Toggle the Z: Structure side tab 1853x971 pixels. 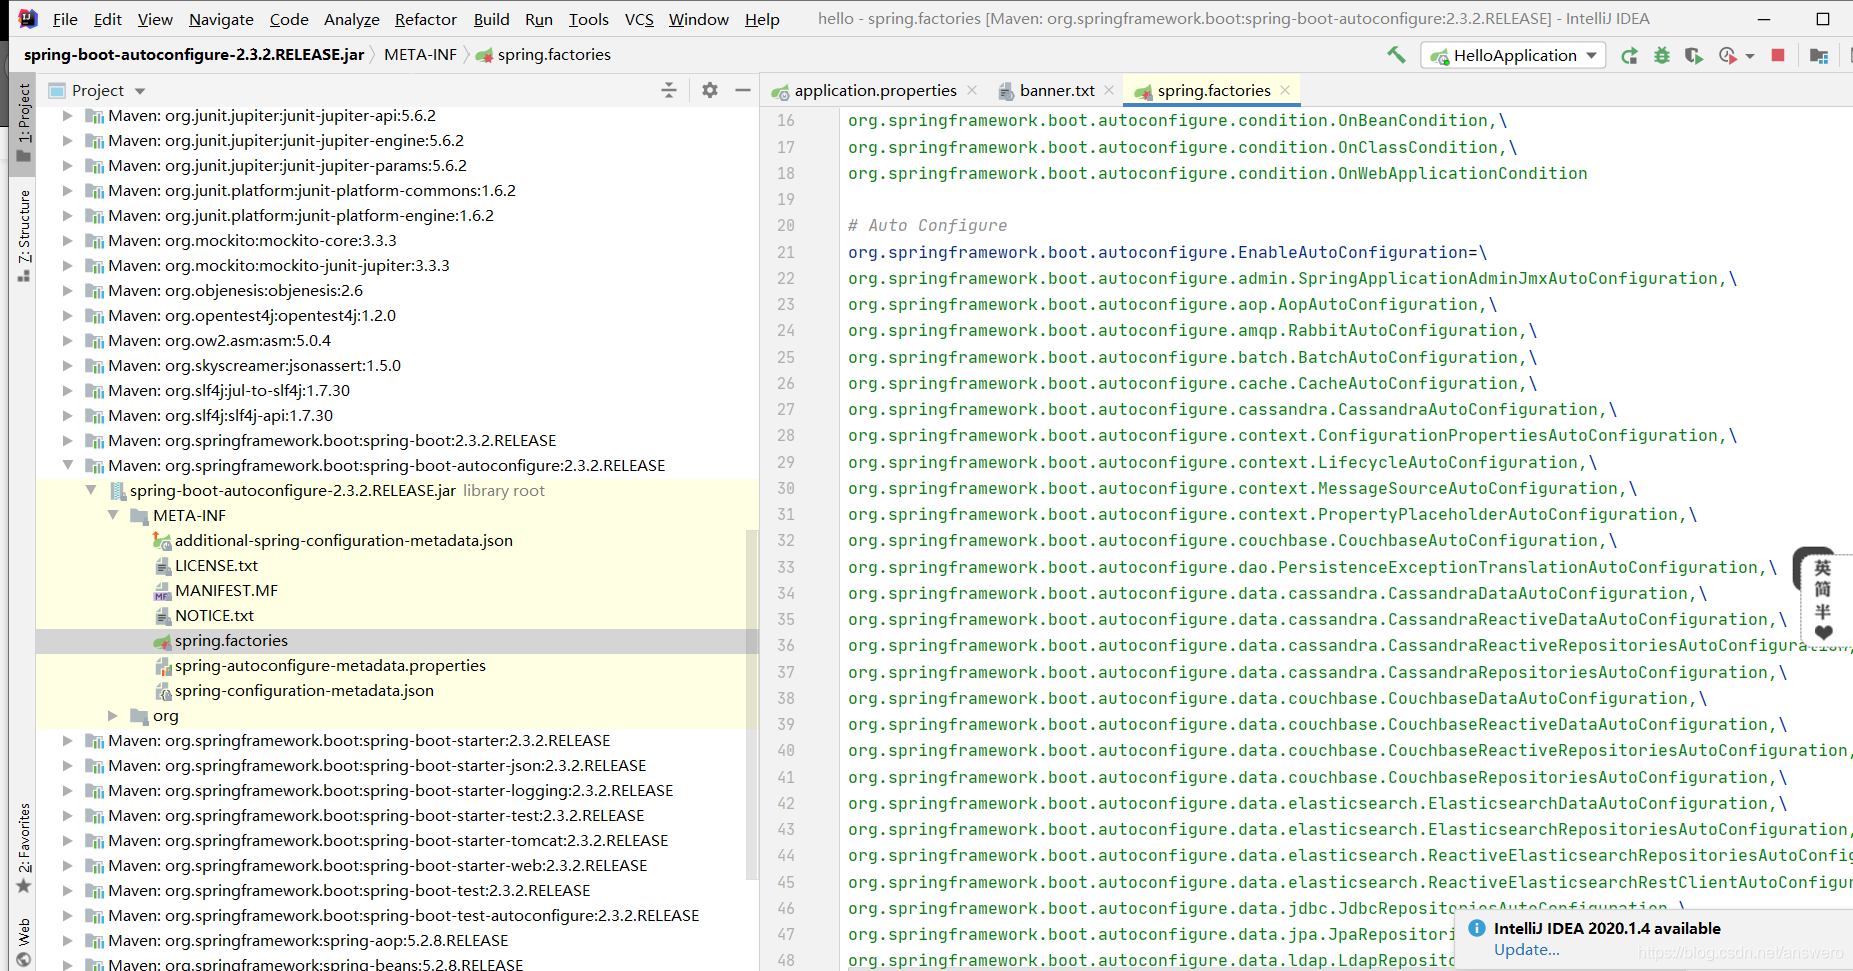[x=24, y=236]
